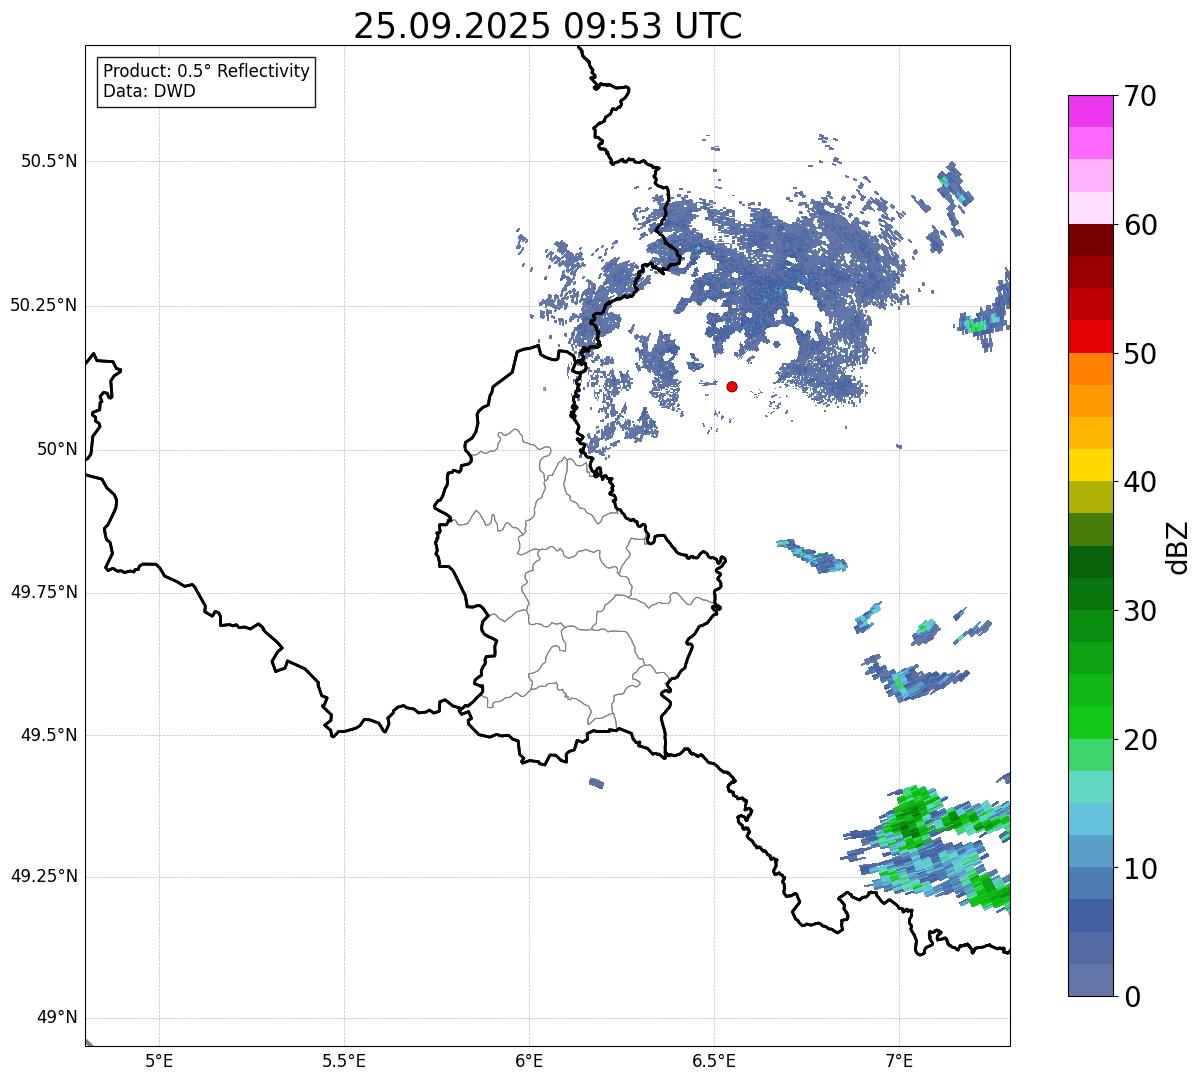Click the 49.25°N latitude label

pos(44,877)
